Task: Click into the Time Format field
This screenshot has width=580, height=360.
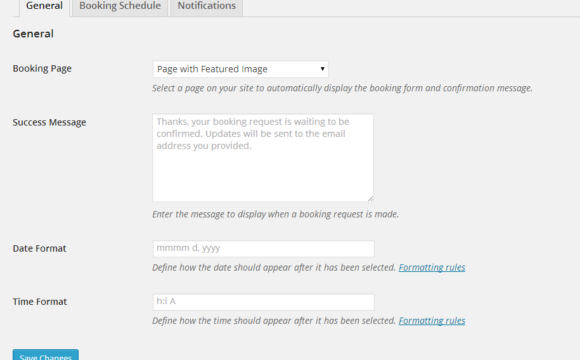Action: [x=263, y=302]
